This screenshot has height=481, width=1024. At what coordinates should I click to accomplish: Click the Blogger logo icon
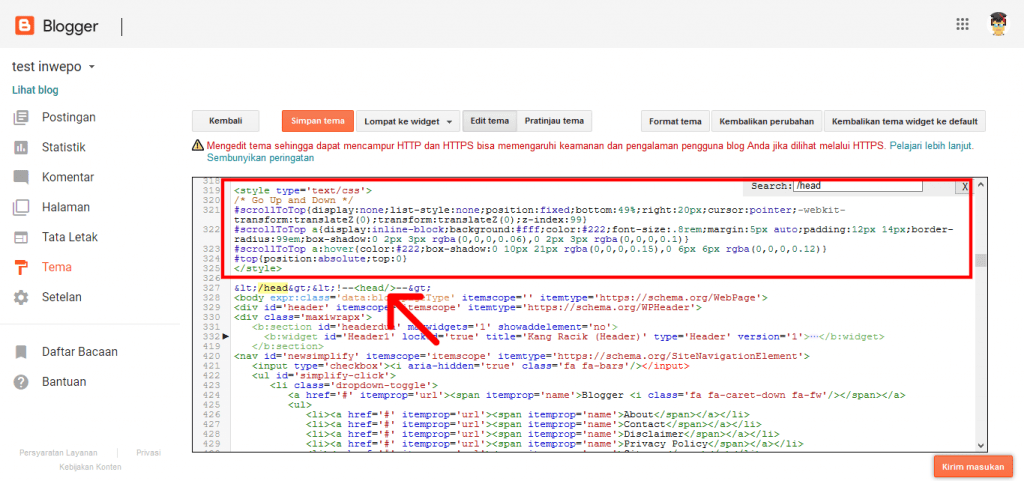pyautogui.click(x=25, y=25)
